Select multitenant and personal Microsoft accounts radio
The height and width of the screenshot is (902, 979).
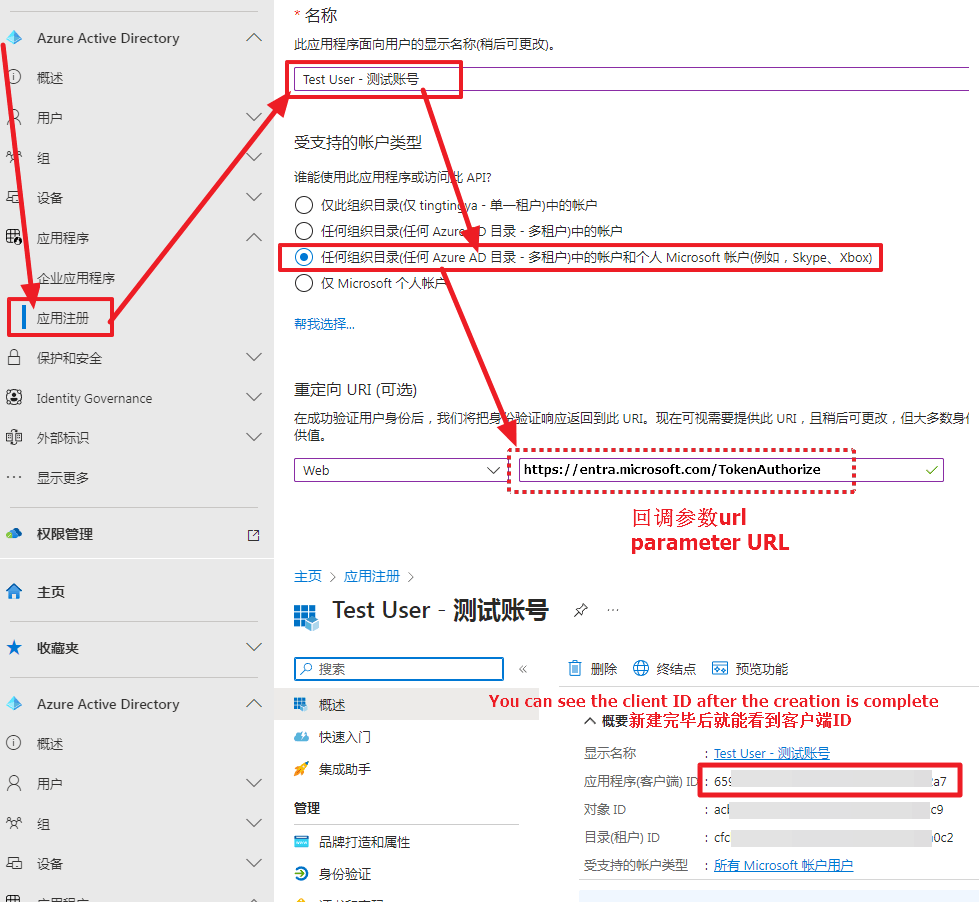tap(304, 257)
